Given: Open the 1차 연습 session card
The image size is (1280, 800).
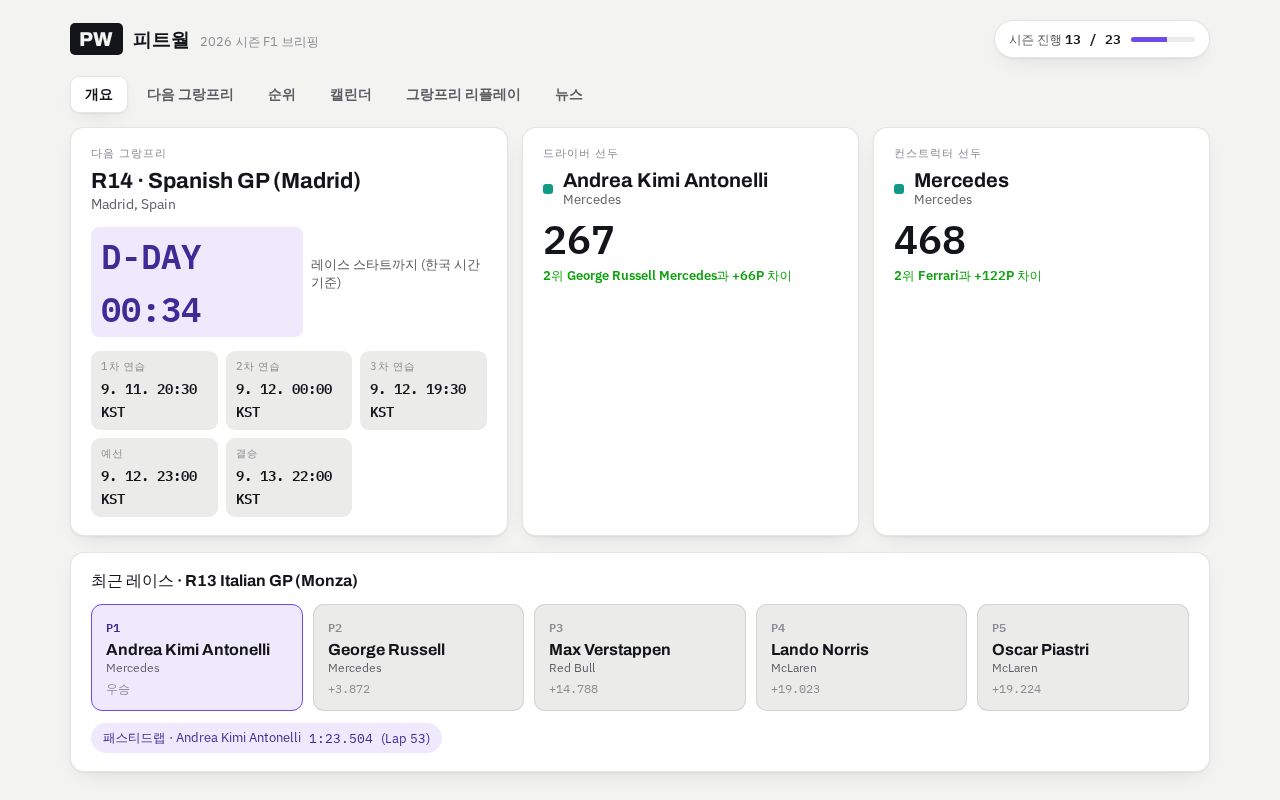Looking at the screenshot, I should tap(154, 390).
